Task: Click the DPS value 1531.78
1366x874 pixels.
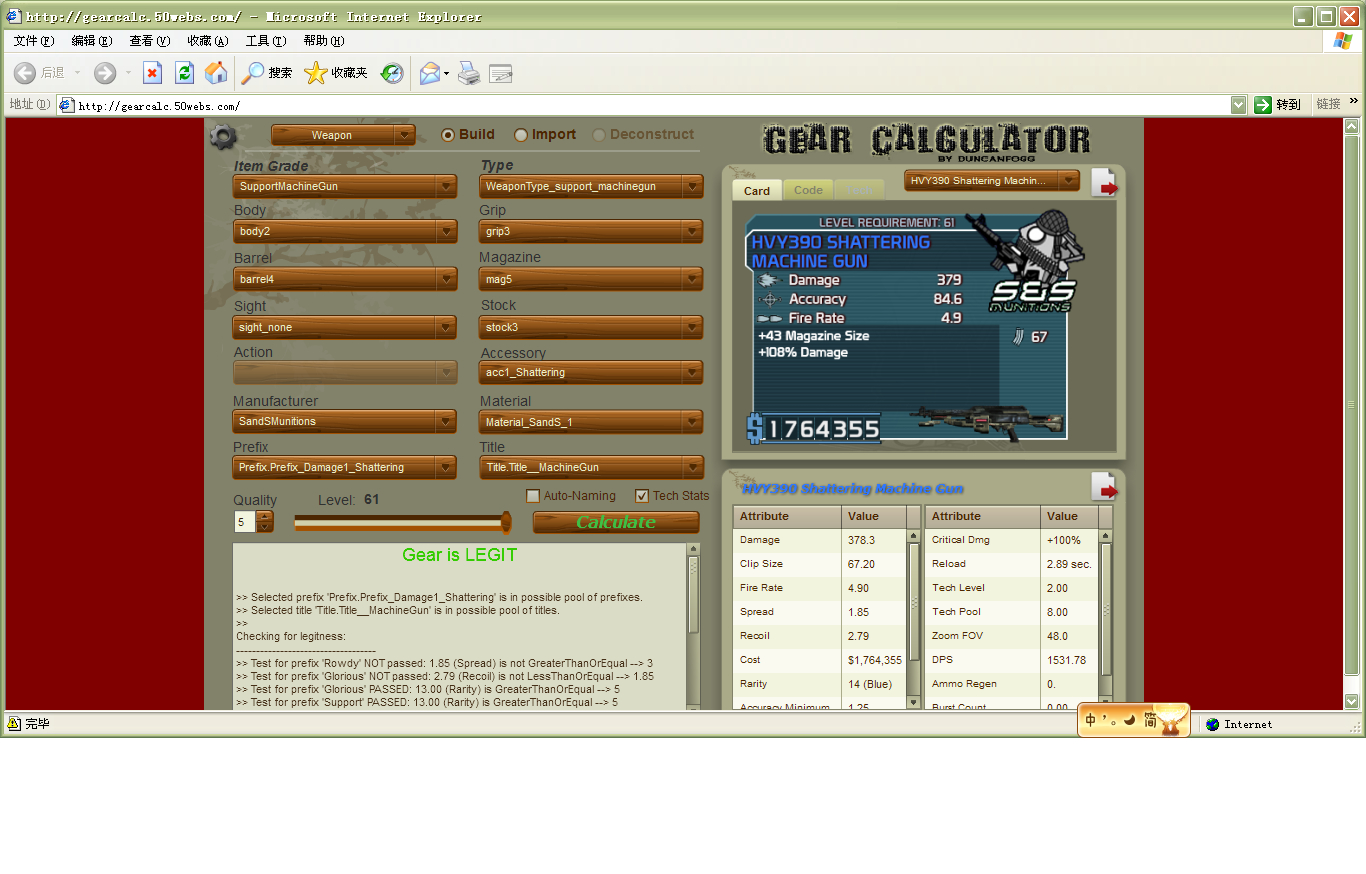Action: click(x=1066, y=660)
